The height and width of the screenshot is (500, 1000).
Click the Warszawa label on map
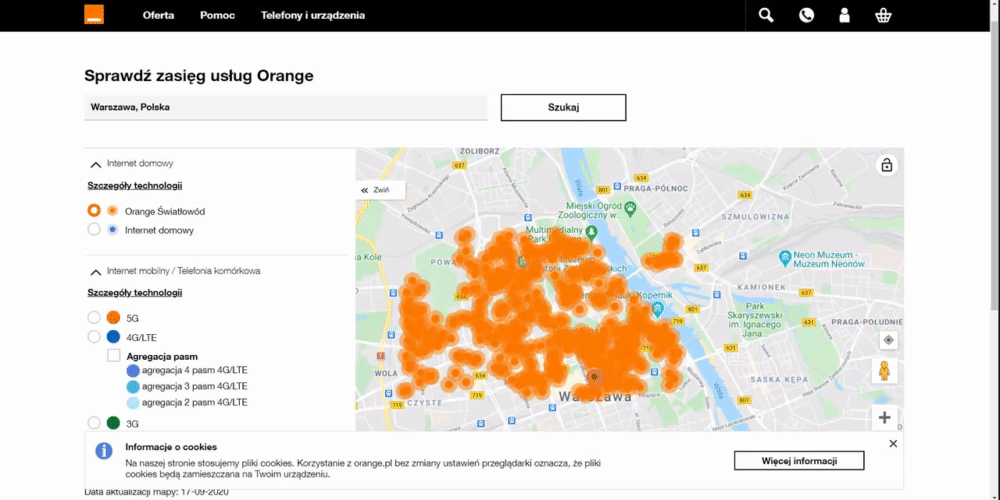pos(595,397)
